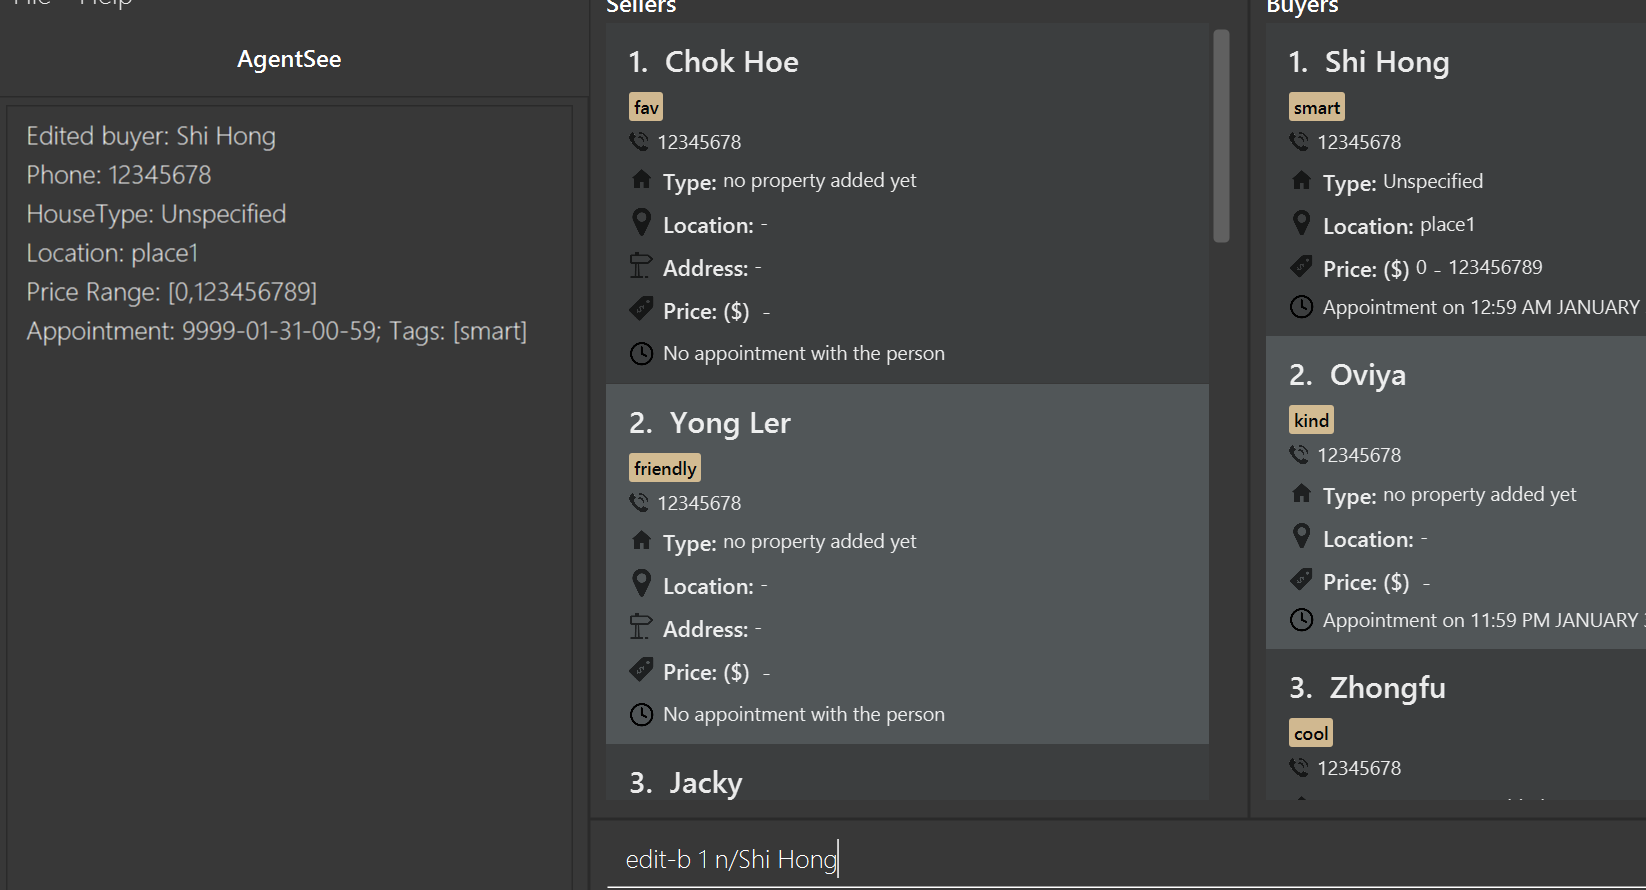Click Oviya's 'no property added yet' type text
The height and width of the screenshot is (890, 1646).
click(1479, 494)
